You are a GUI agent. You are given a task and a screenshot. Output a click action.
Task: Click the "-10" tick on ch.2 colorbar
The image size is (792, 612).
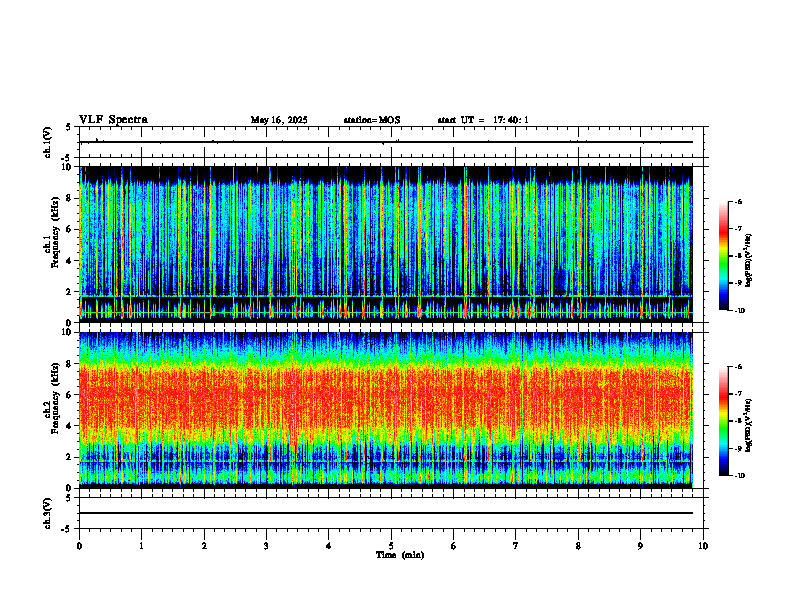click(740, 476)
